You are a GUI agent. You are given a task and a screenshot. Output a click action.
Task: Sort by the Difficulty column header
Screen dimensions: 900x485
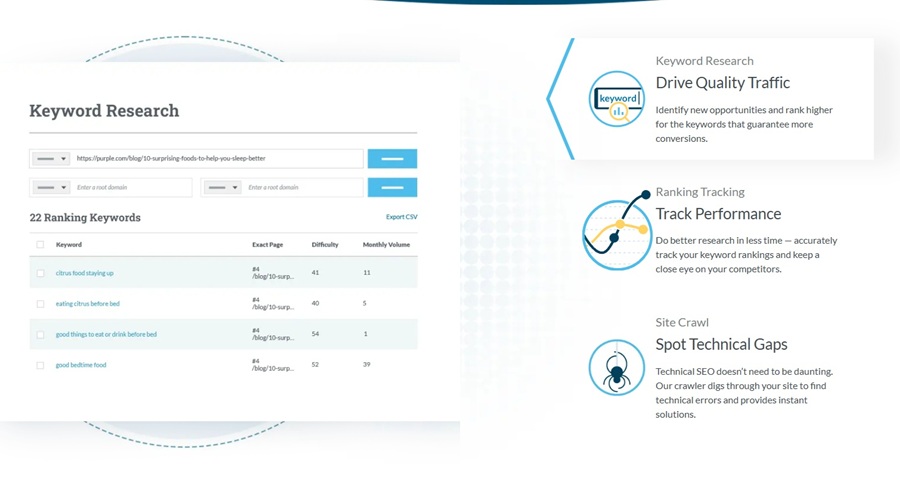tap(325, 245)
